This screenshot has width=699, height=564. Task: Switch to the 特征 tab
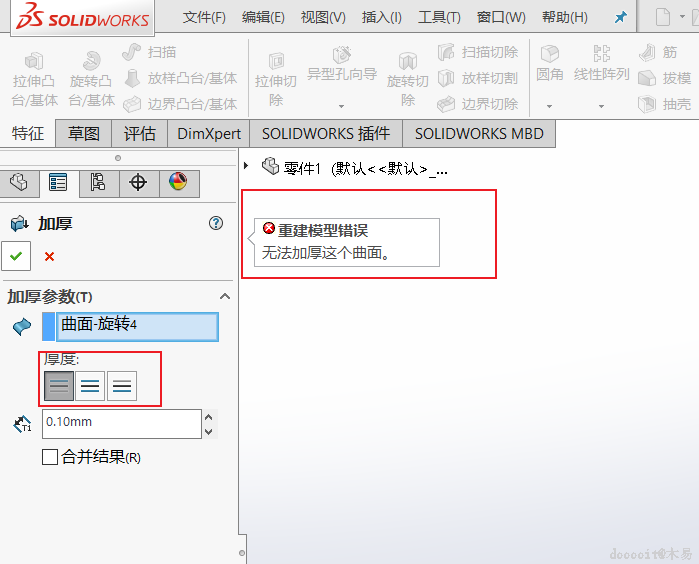click(28, 133)
